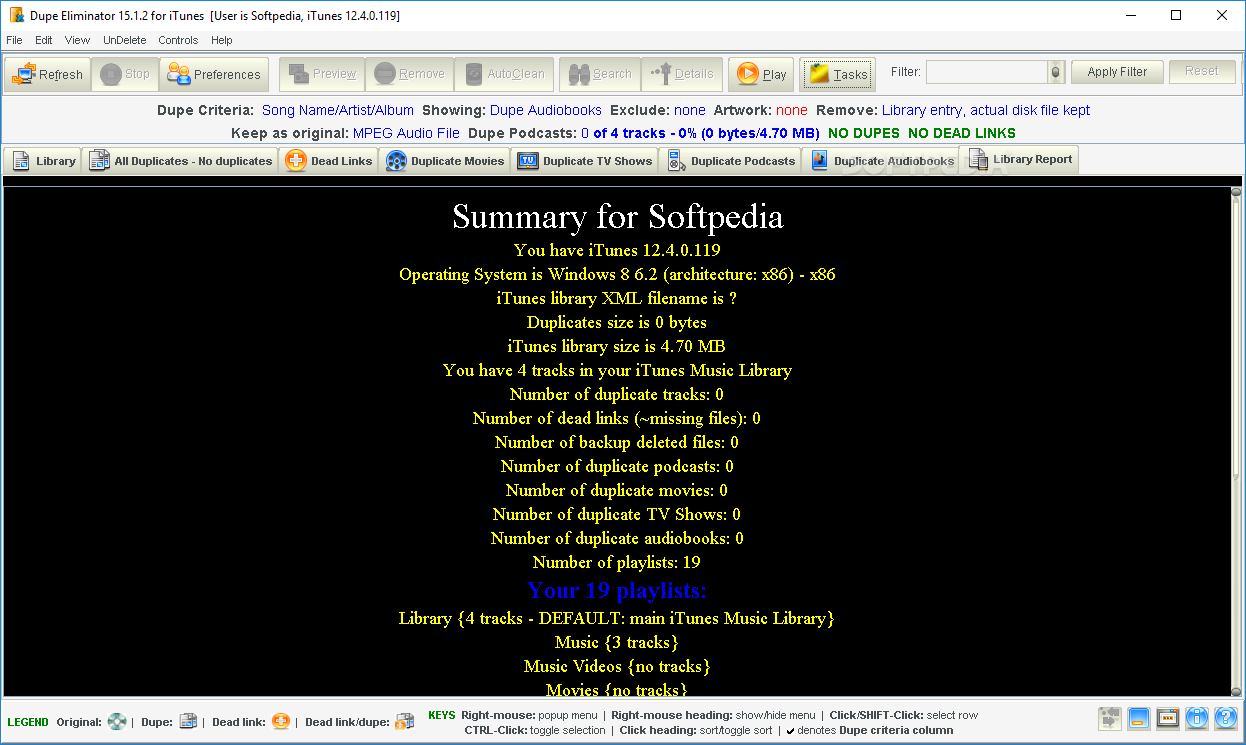Open the View menu

pyautogui.click(x=77, y=40)
